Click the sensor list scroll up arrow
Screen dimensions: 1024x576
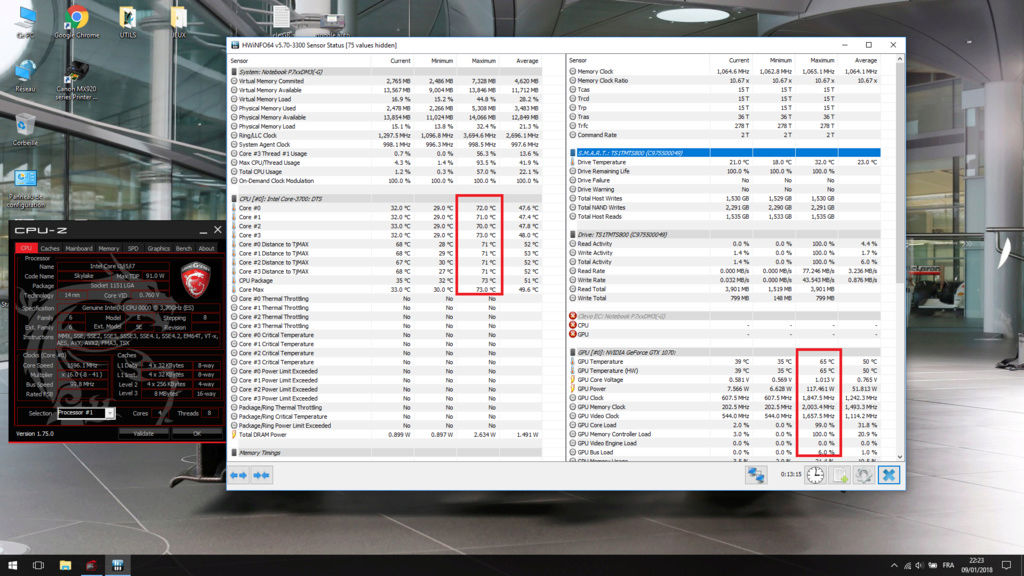[900, 59]
